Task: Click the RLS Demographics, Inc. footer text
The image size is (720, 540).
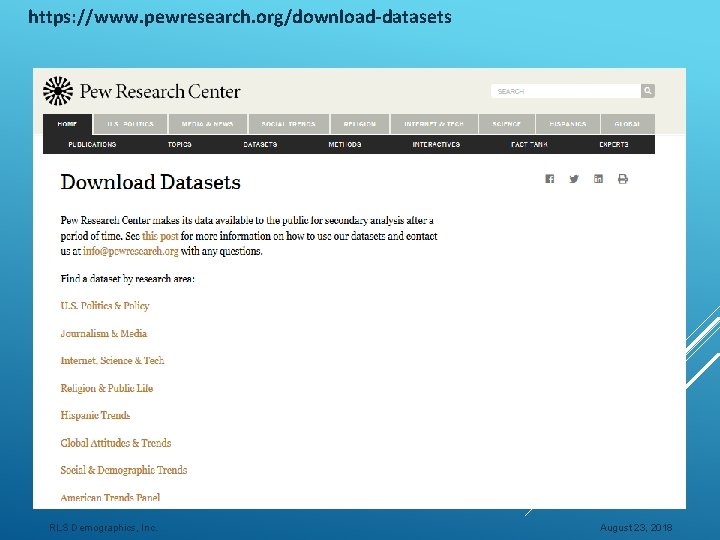Action: point(103,528)
